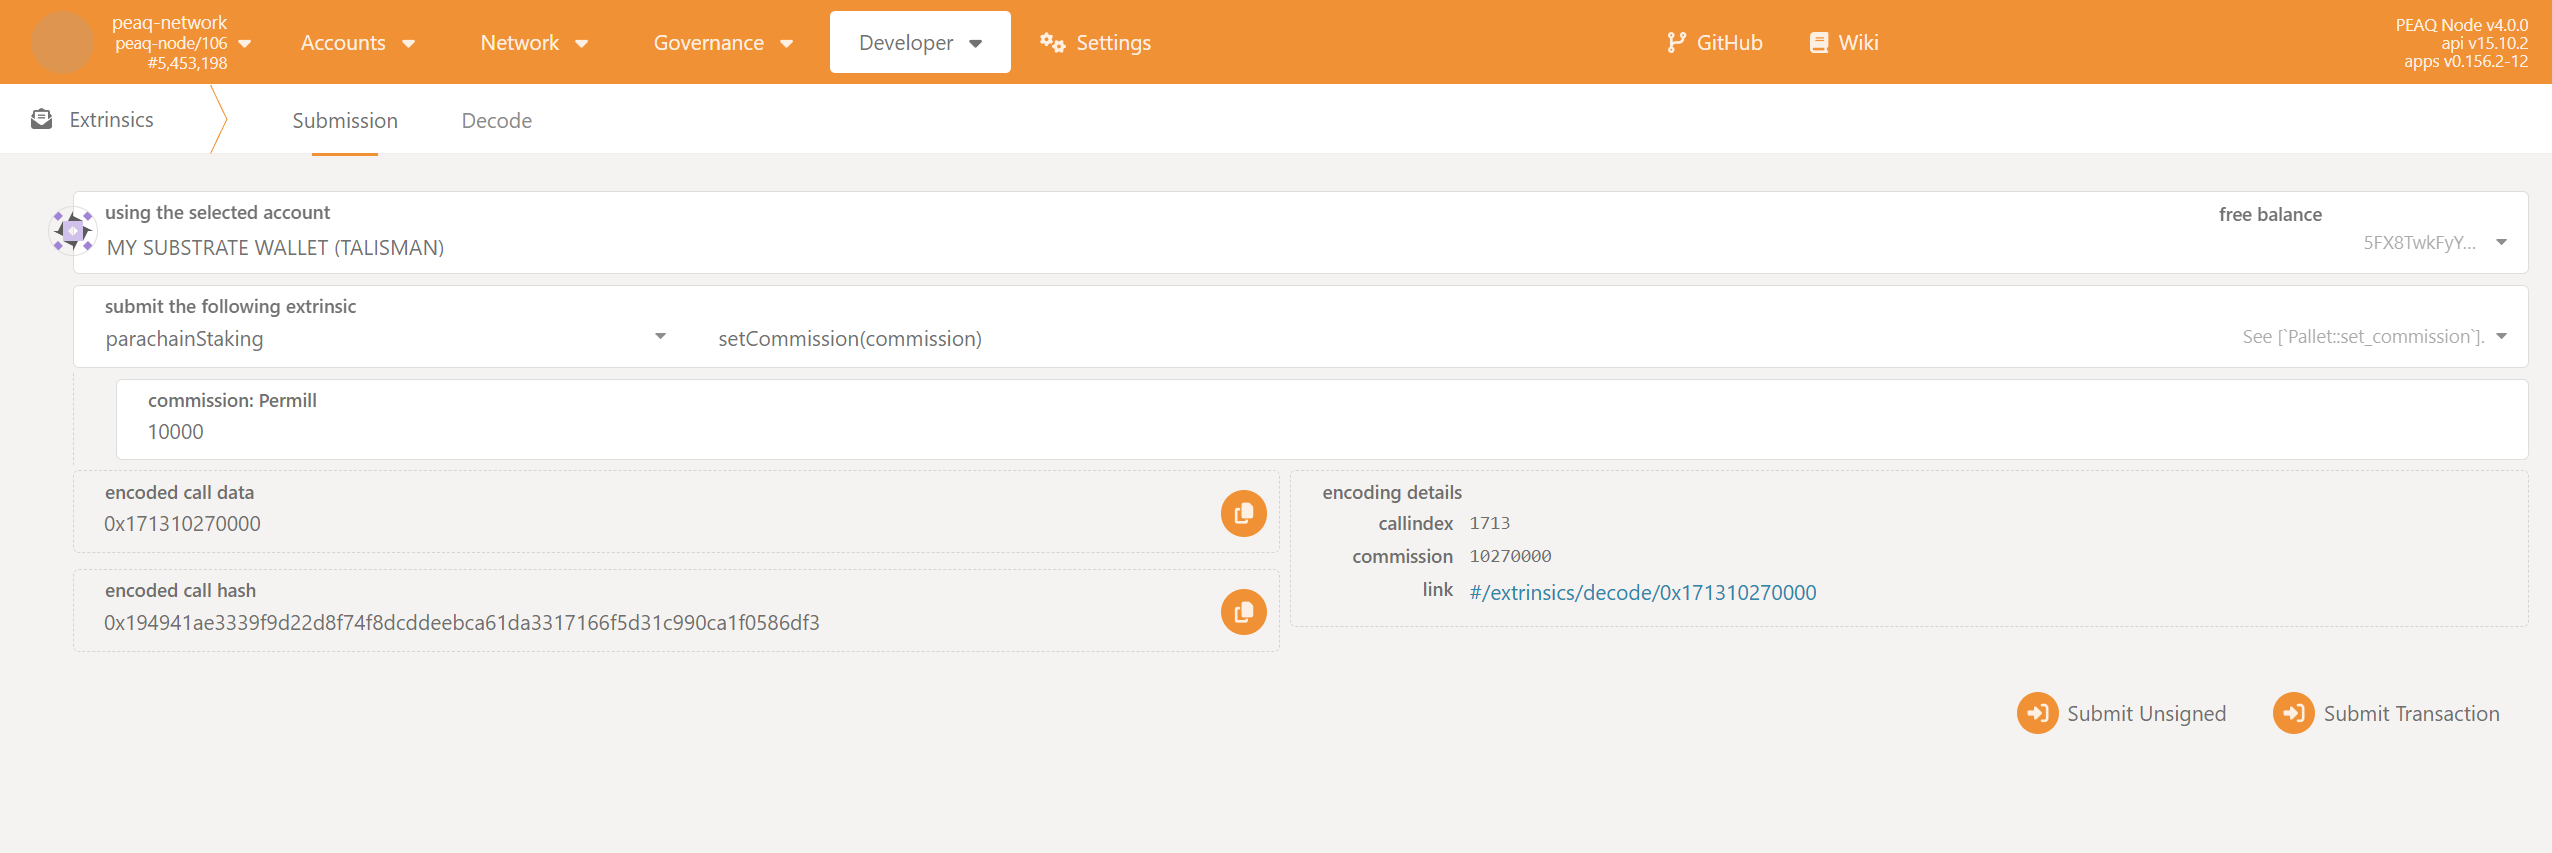Expand the peaq-network chain selector arrow
The height and width of the screenshot is (853, 2552).
point(245,43)
